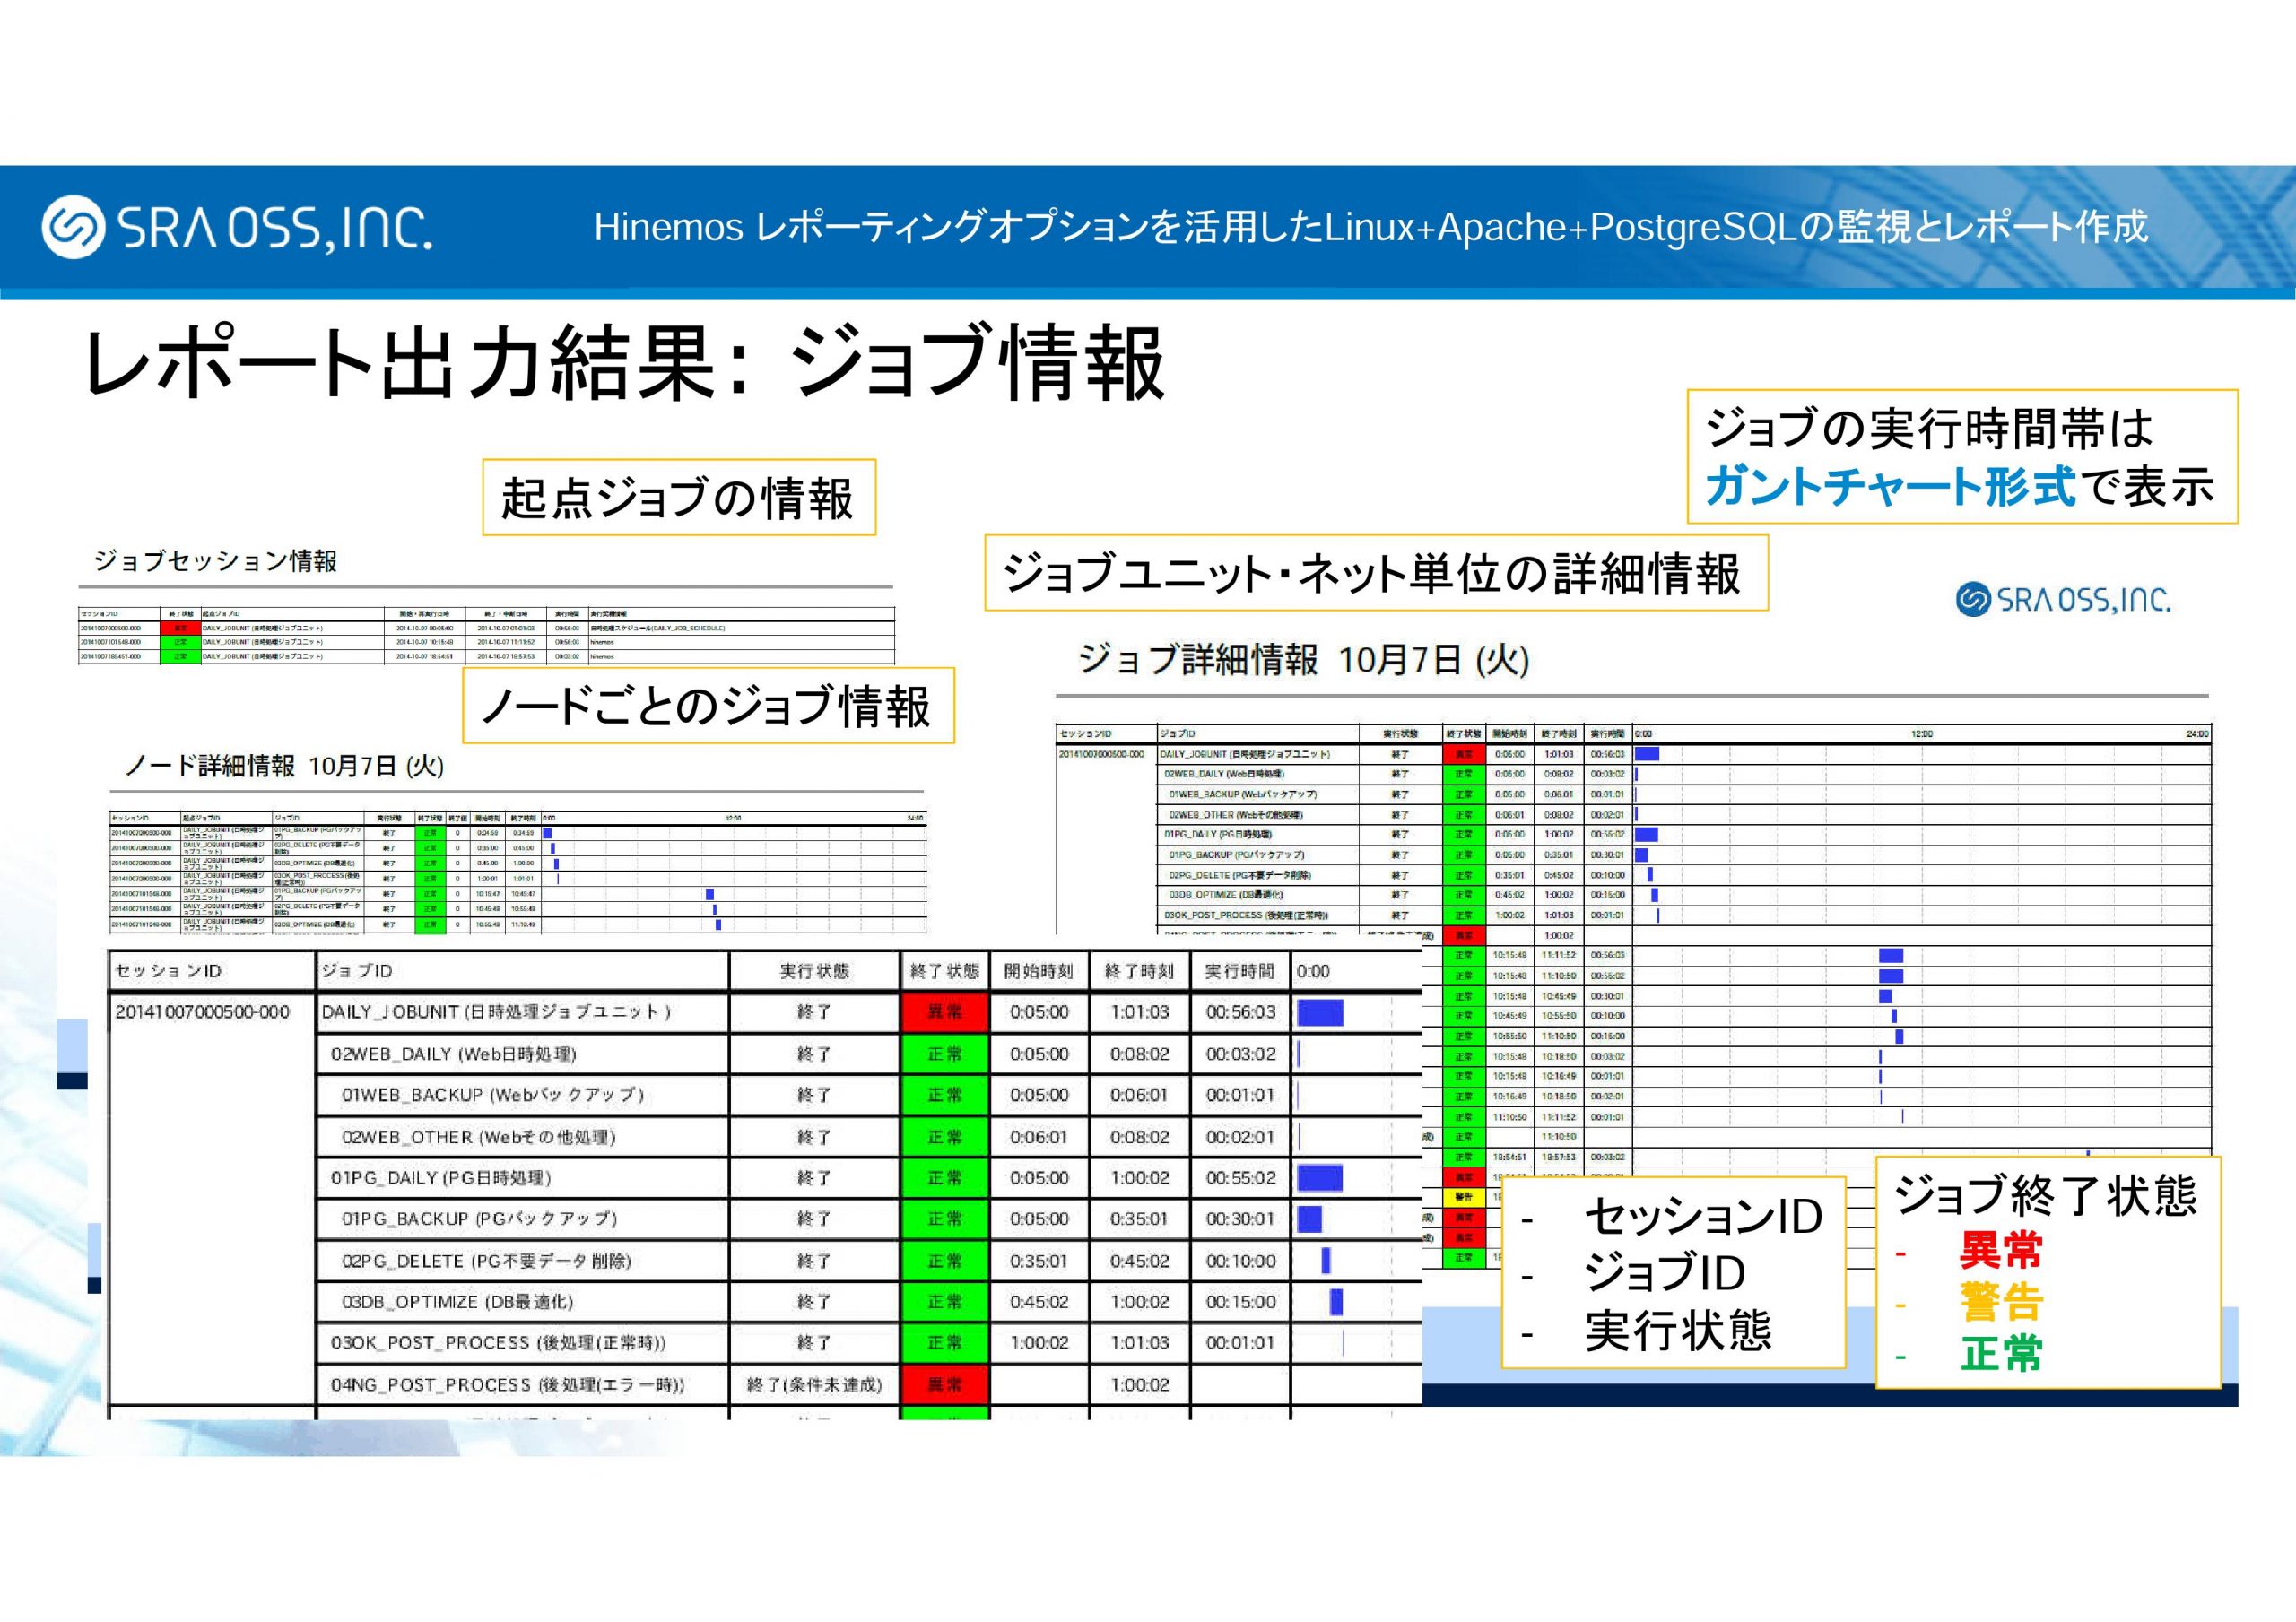Image resolution: width=2296 pixels, height=1622 pixels.
Task: Click the blue ガントチャート形式 text in the callout
Action: (x=1890, y=486)
